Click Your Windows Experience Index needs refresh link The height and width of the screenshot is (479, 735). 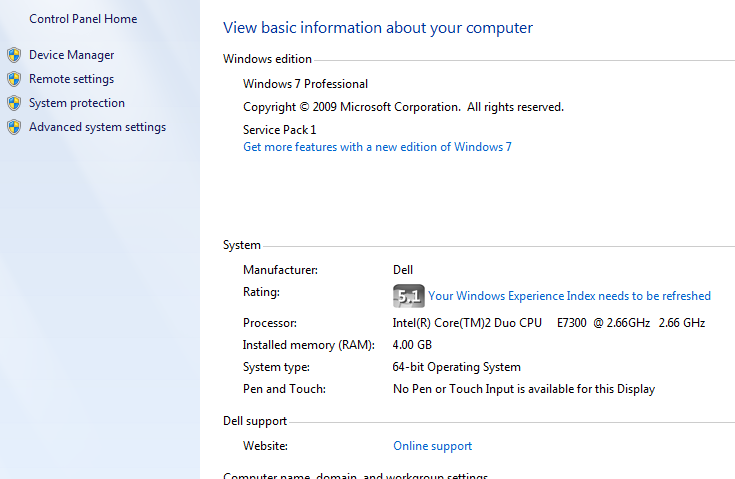click(570, 296)
